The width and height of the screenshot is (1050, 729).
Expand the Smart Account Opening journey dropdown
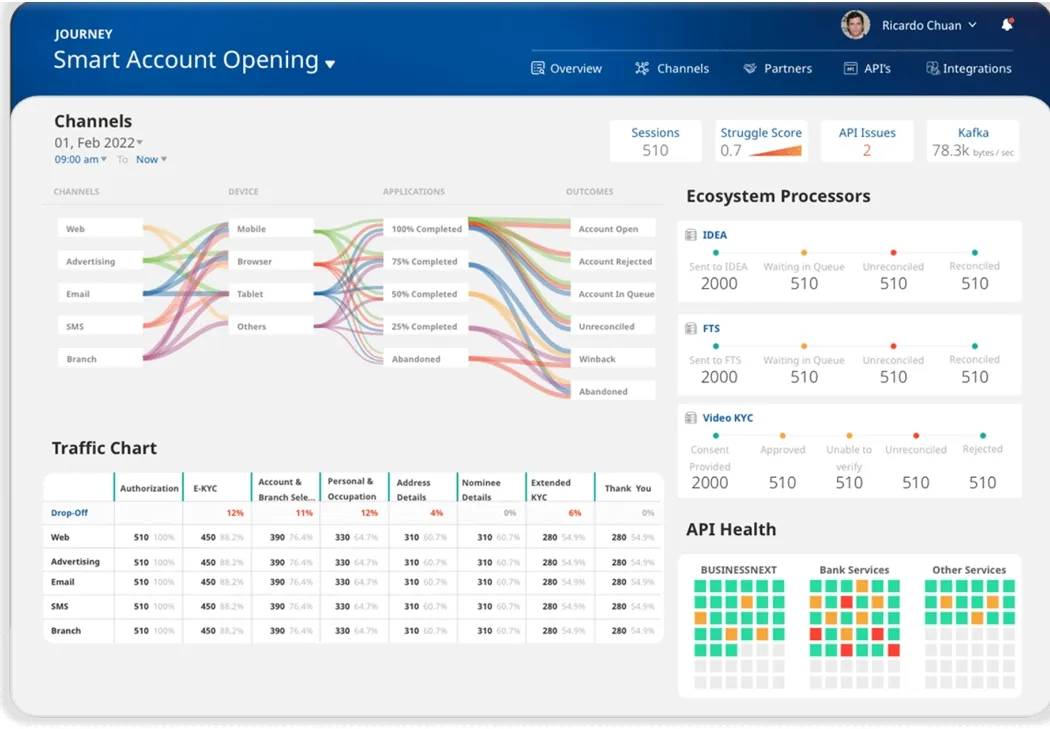click(x=330, y=64)
